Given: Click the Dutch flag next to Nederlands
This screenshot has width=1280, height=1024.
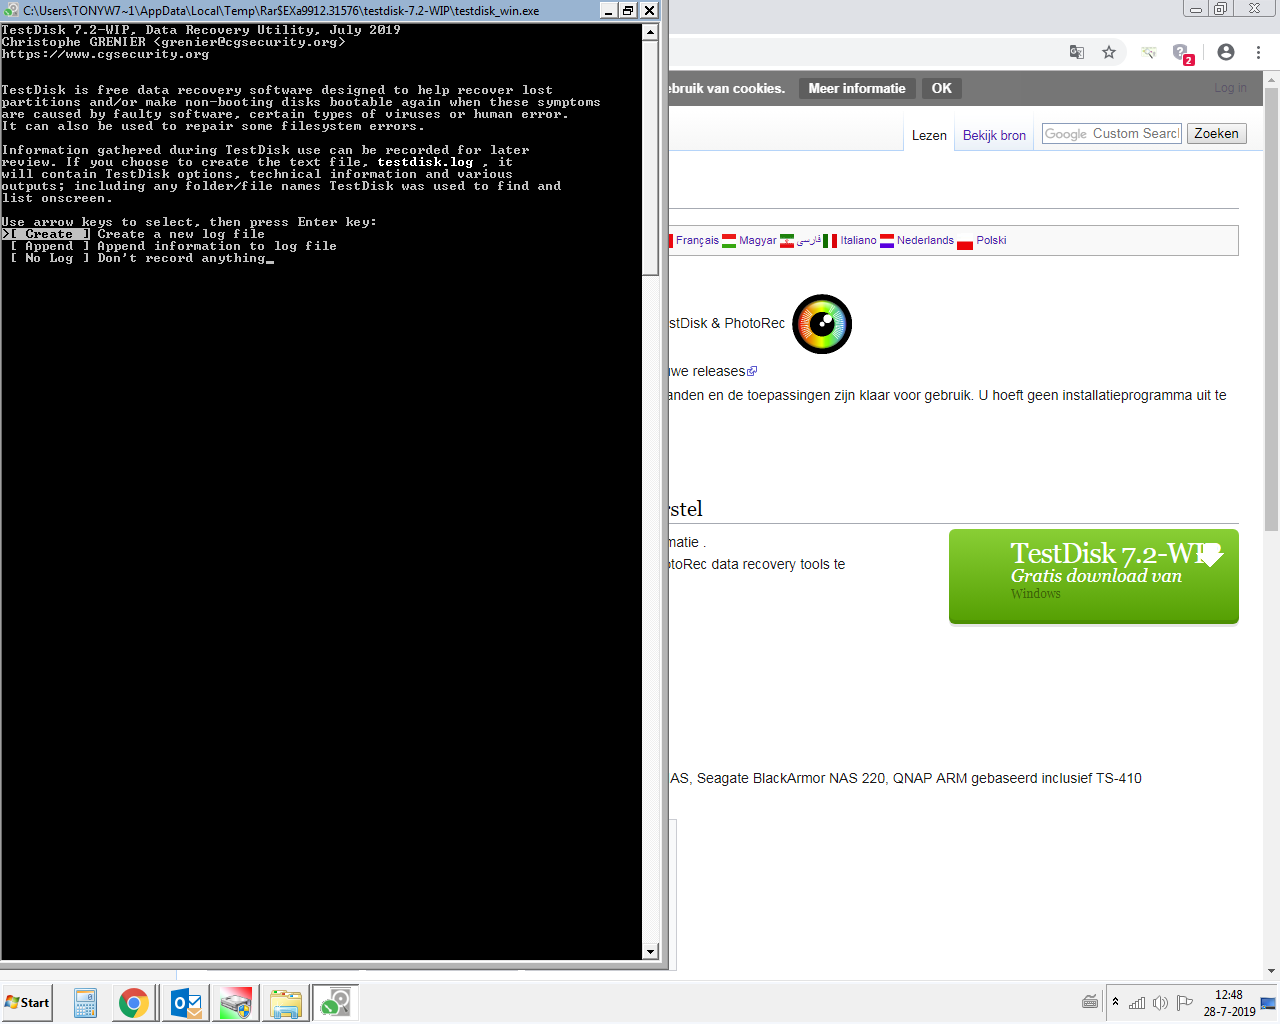Looking at the screenshot, I should pos(887,241).
